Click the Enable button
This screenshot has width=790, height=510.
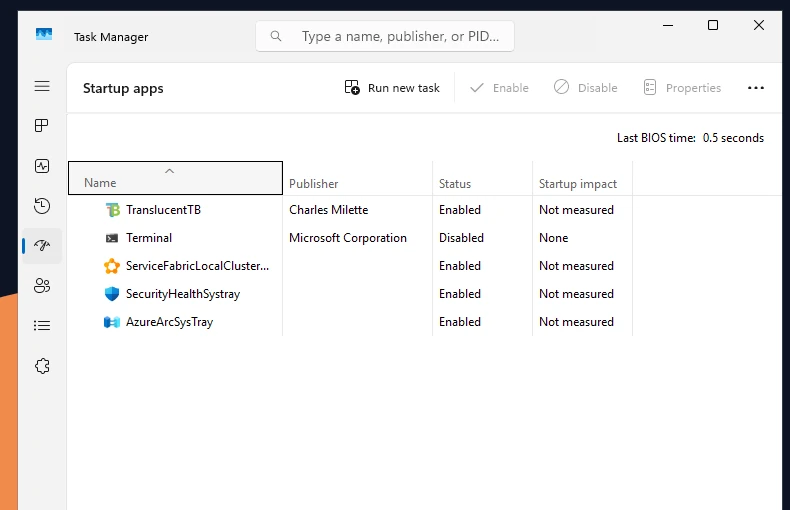click(x=499, y=88)
